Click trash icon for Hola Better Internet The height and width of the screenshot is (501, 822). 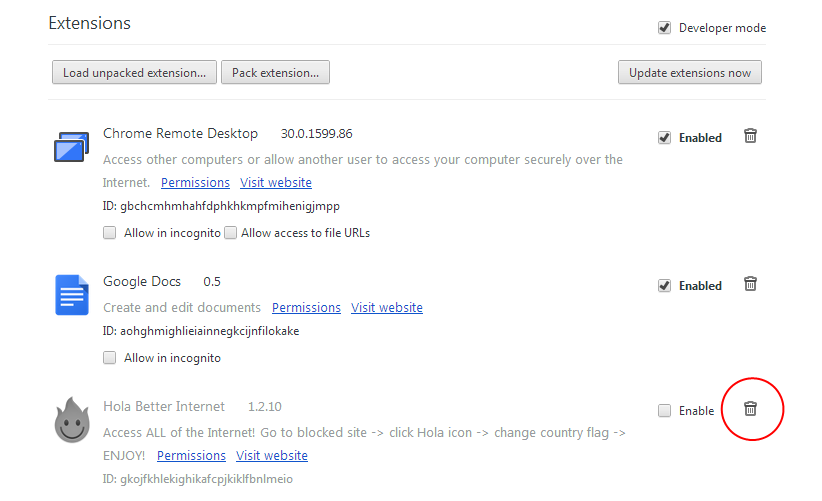(x=750, y=409)
